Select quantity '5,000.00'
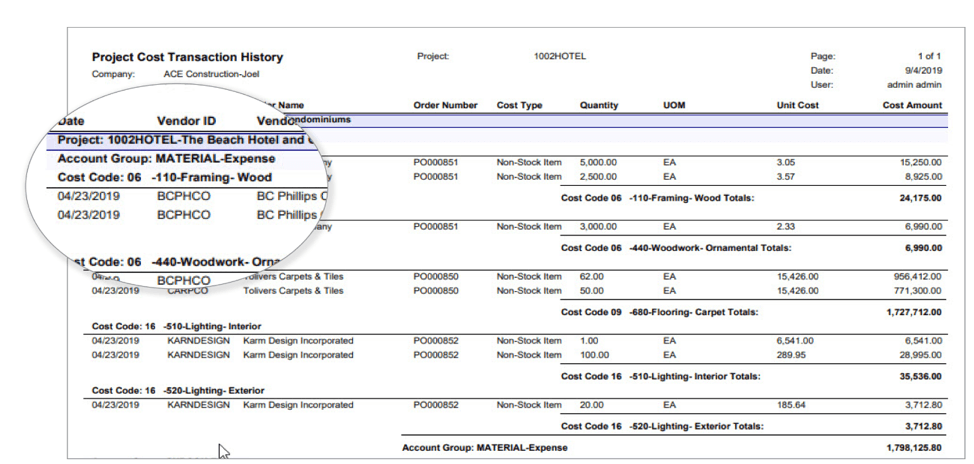This screenshot has height=464, width=974. click(598, 163)
